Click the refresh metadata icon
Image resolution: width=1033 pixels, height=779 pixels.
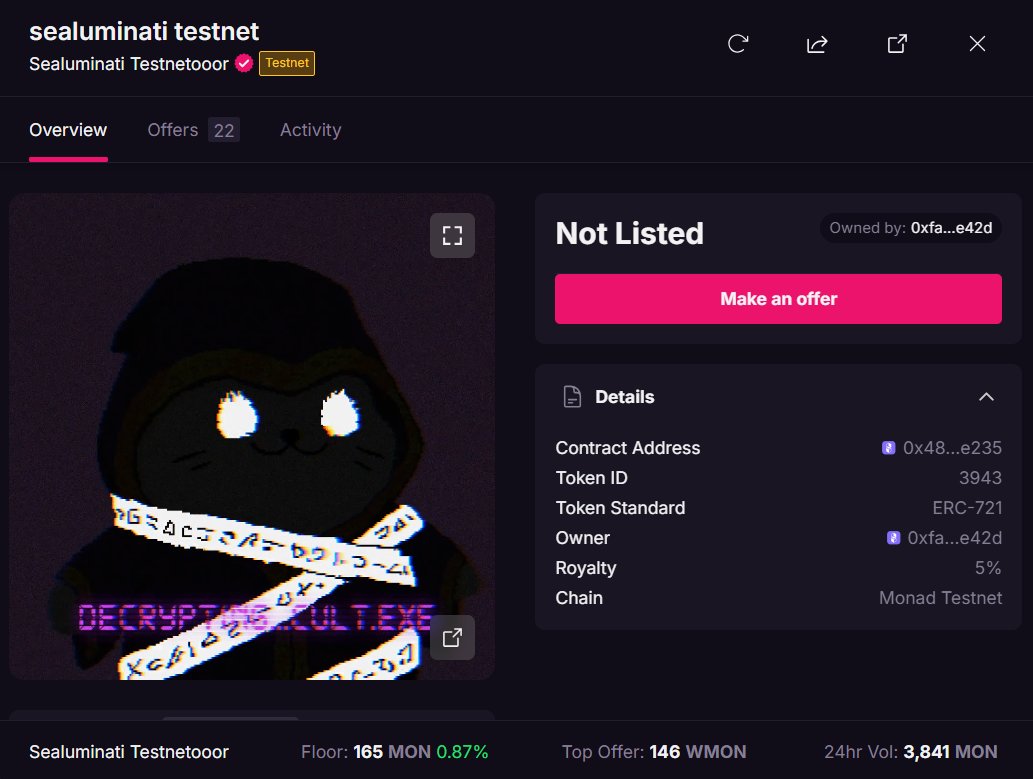(x=738, y=43)
